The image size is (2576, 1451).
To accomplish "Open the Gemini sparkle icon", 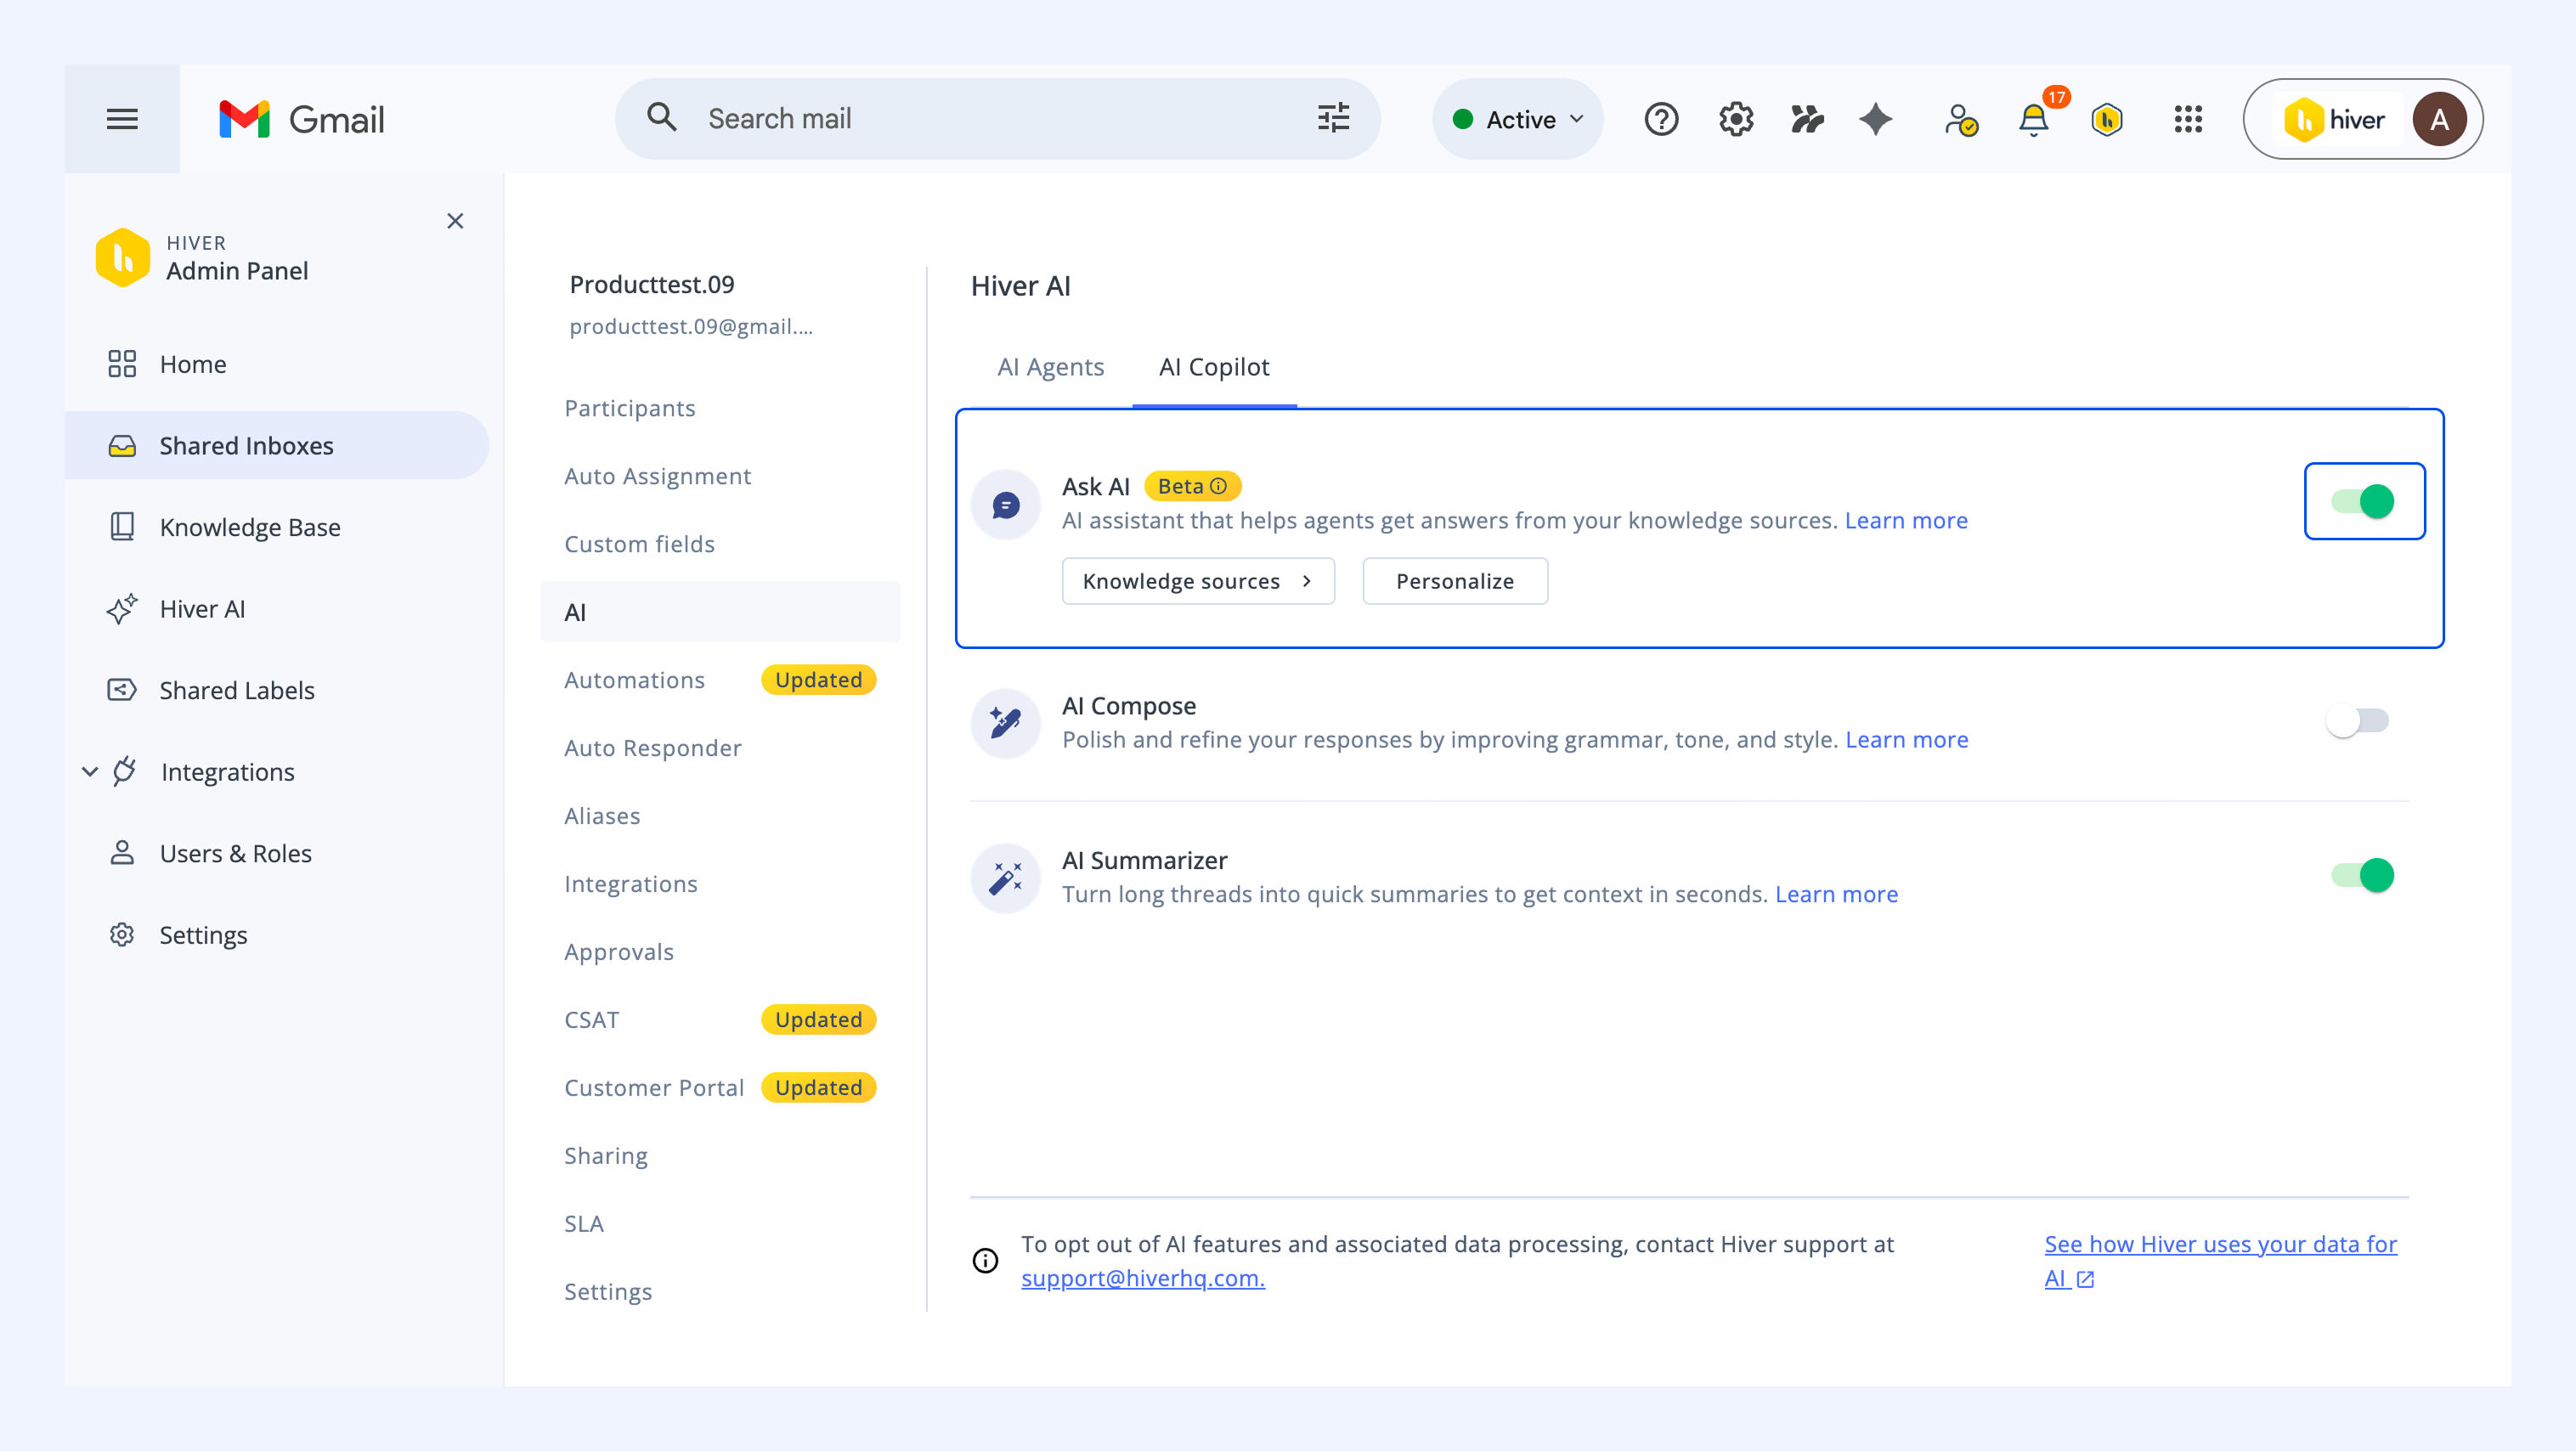I will tap(1876, 119).
